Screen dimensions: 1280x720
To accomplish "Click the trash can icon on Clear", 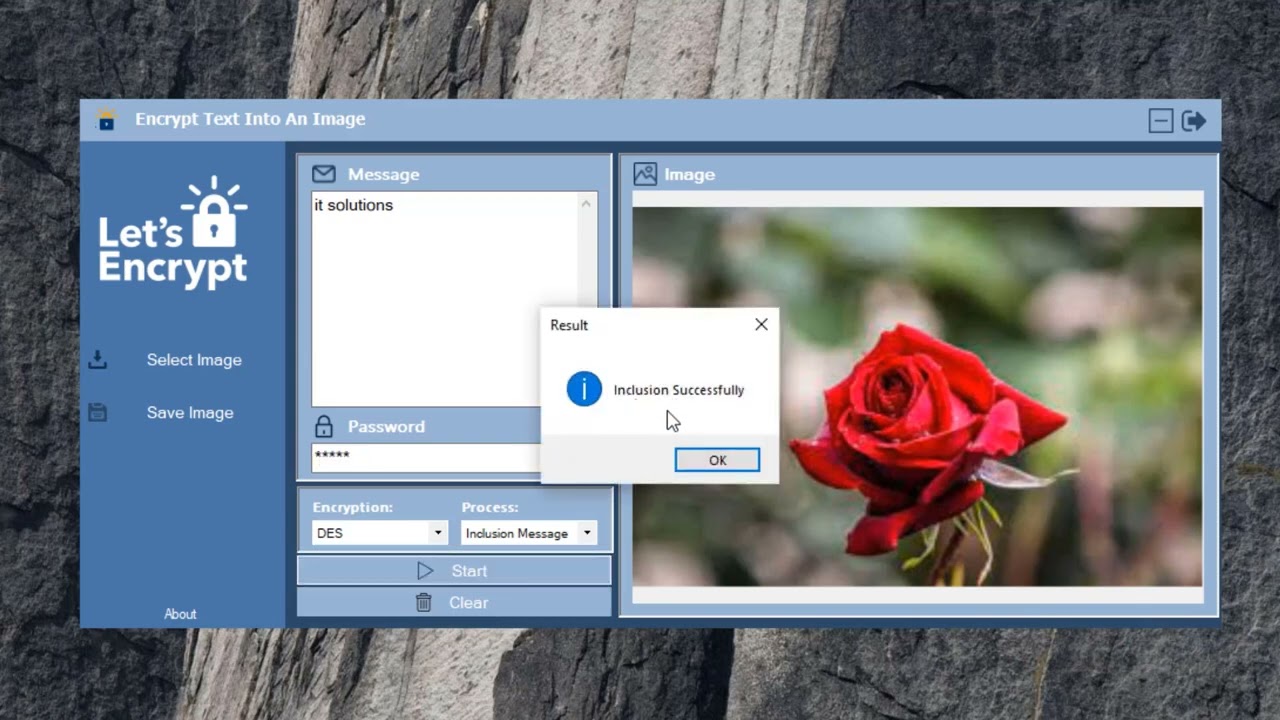I will pos(424,602).
